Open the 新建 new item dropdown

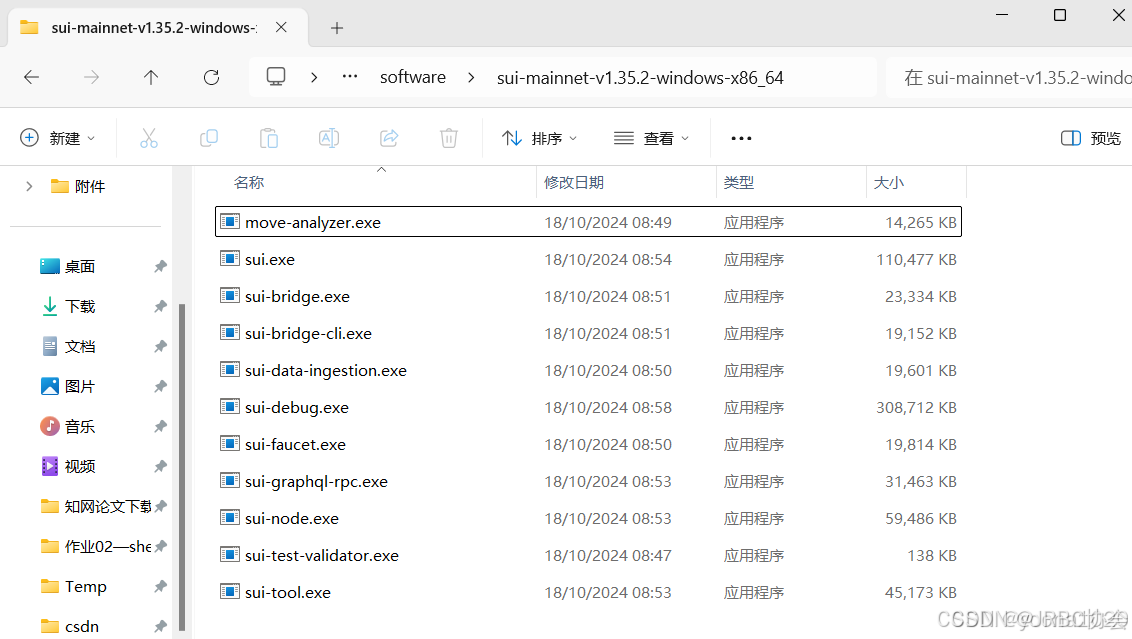58,138
